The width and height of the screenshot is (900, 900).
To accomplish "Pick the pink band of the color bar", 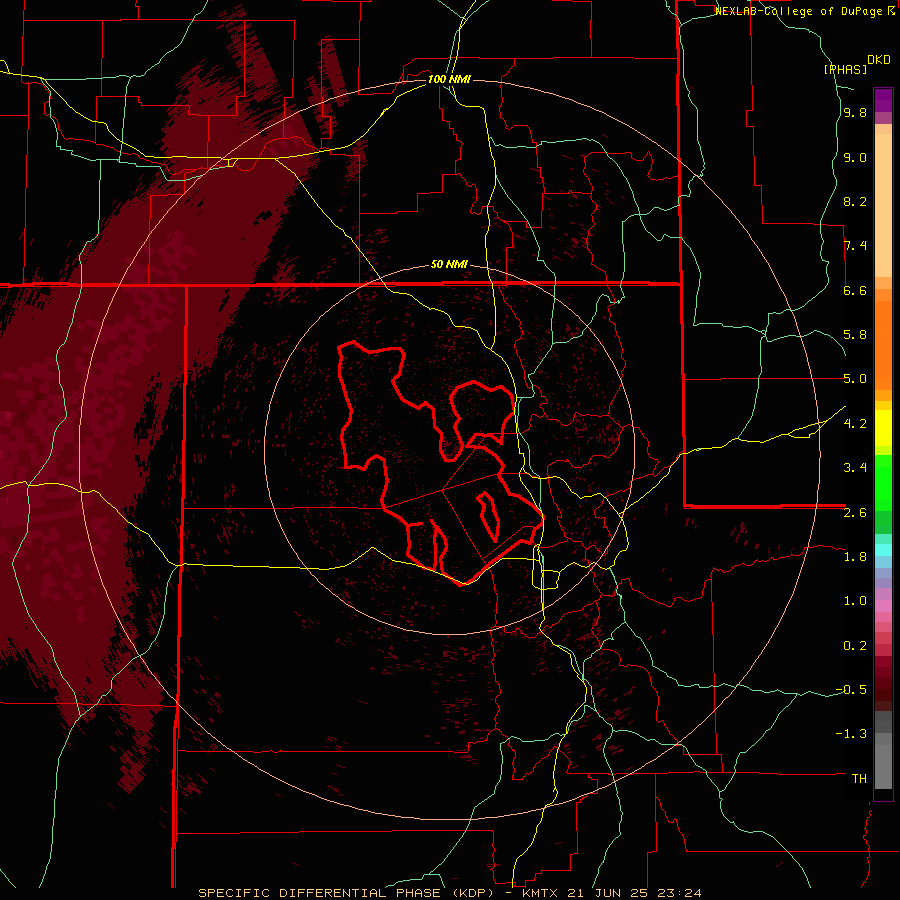I will (883, 606).
